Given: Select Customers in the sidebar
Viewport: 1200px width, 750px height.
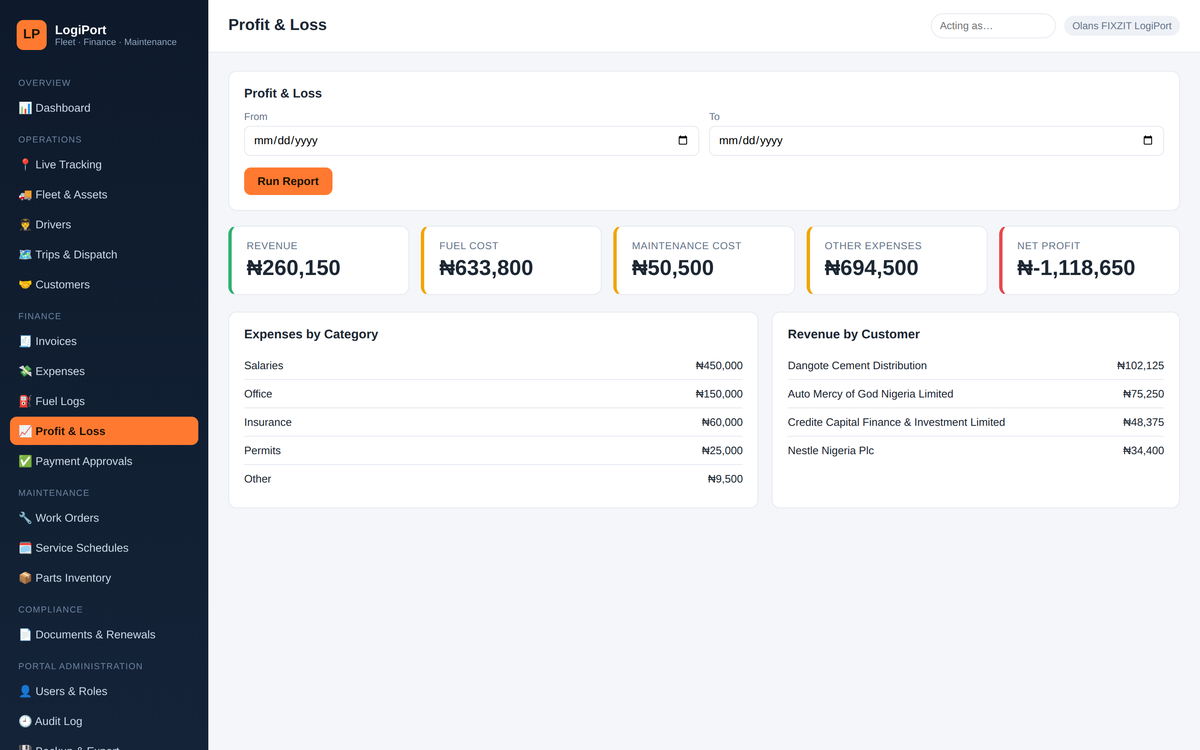Looking at the screenshot, I should point(62,285).
